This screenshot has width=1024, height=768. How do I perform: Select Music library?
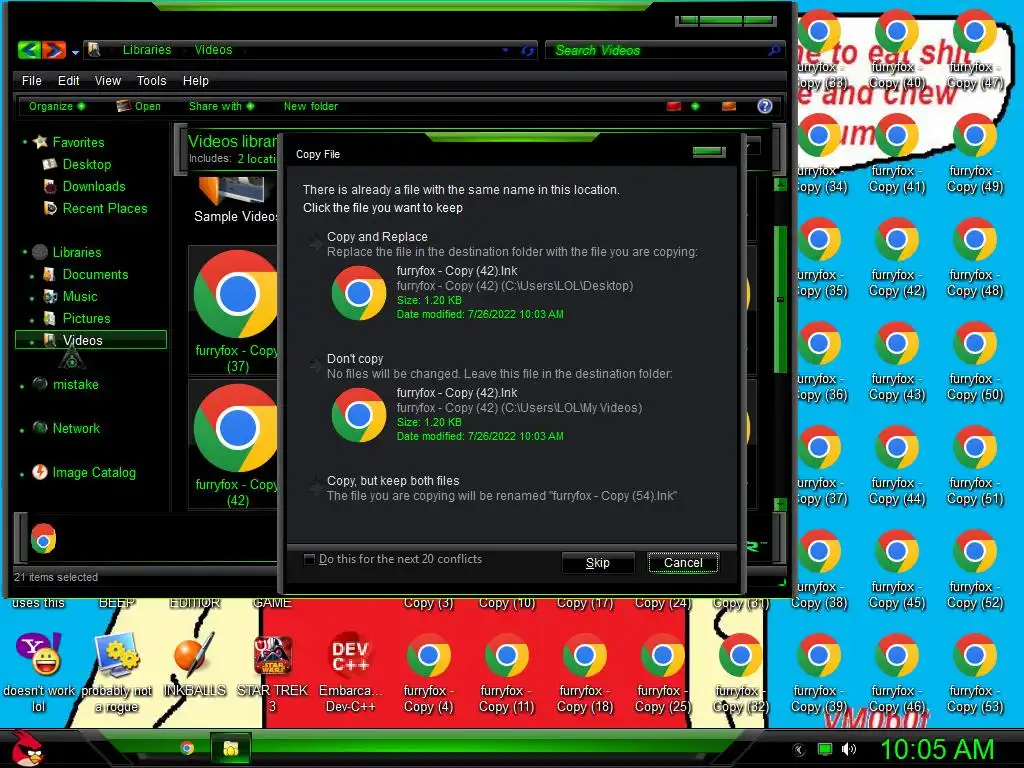click(70, 296)
